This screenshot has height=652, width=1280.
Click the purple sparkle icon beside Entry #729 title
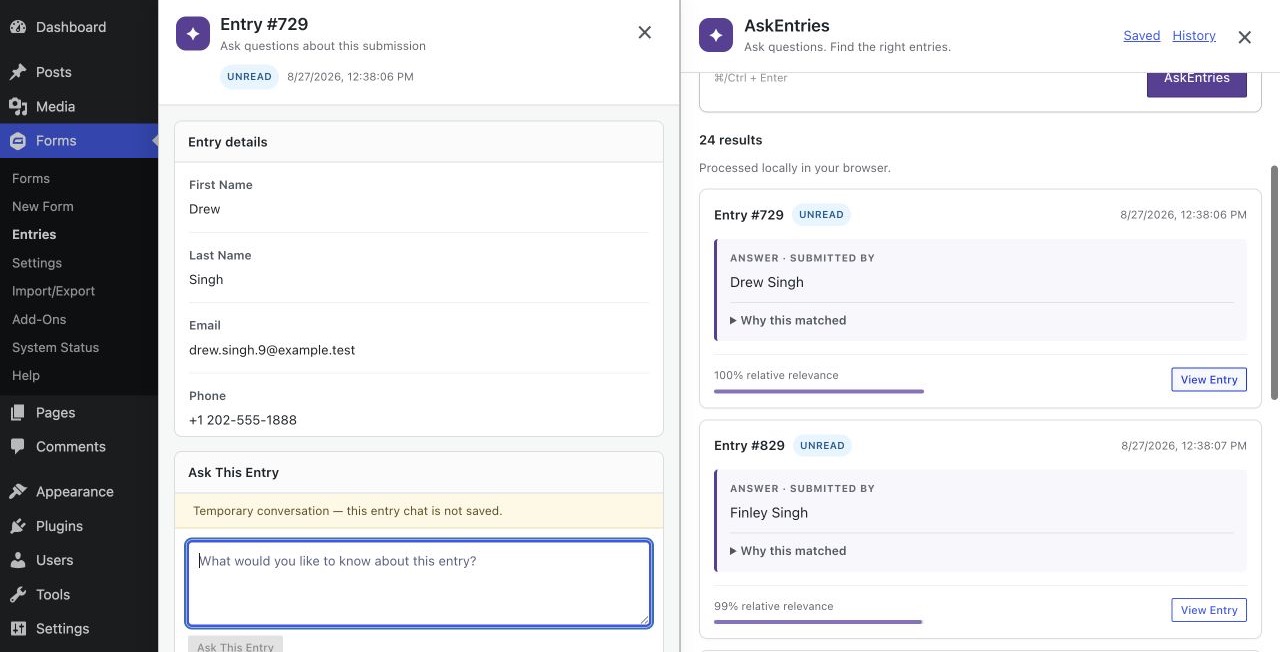(x=193, y=33)
